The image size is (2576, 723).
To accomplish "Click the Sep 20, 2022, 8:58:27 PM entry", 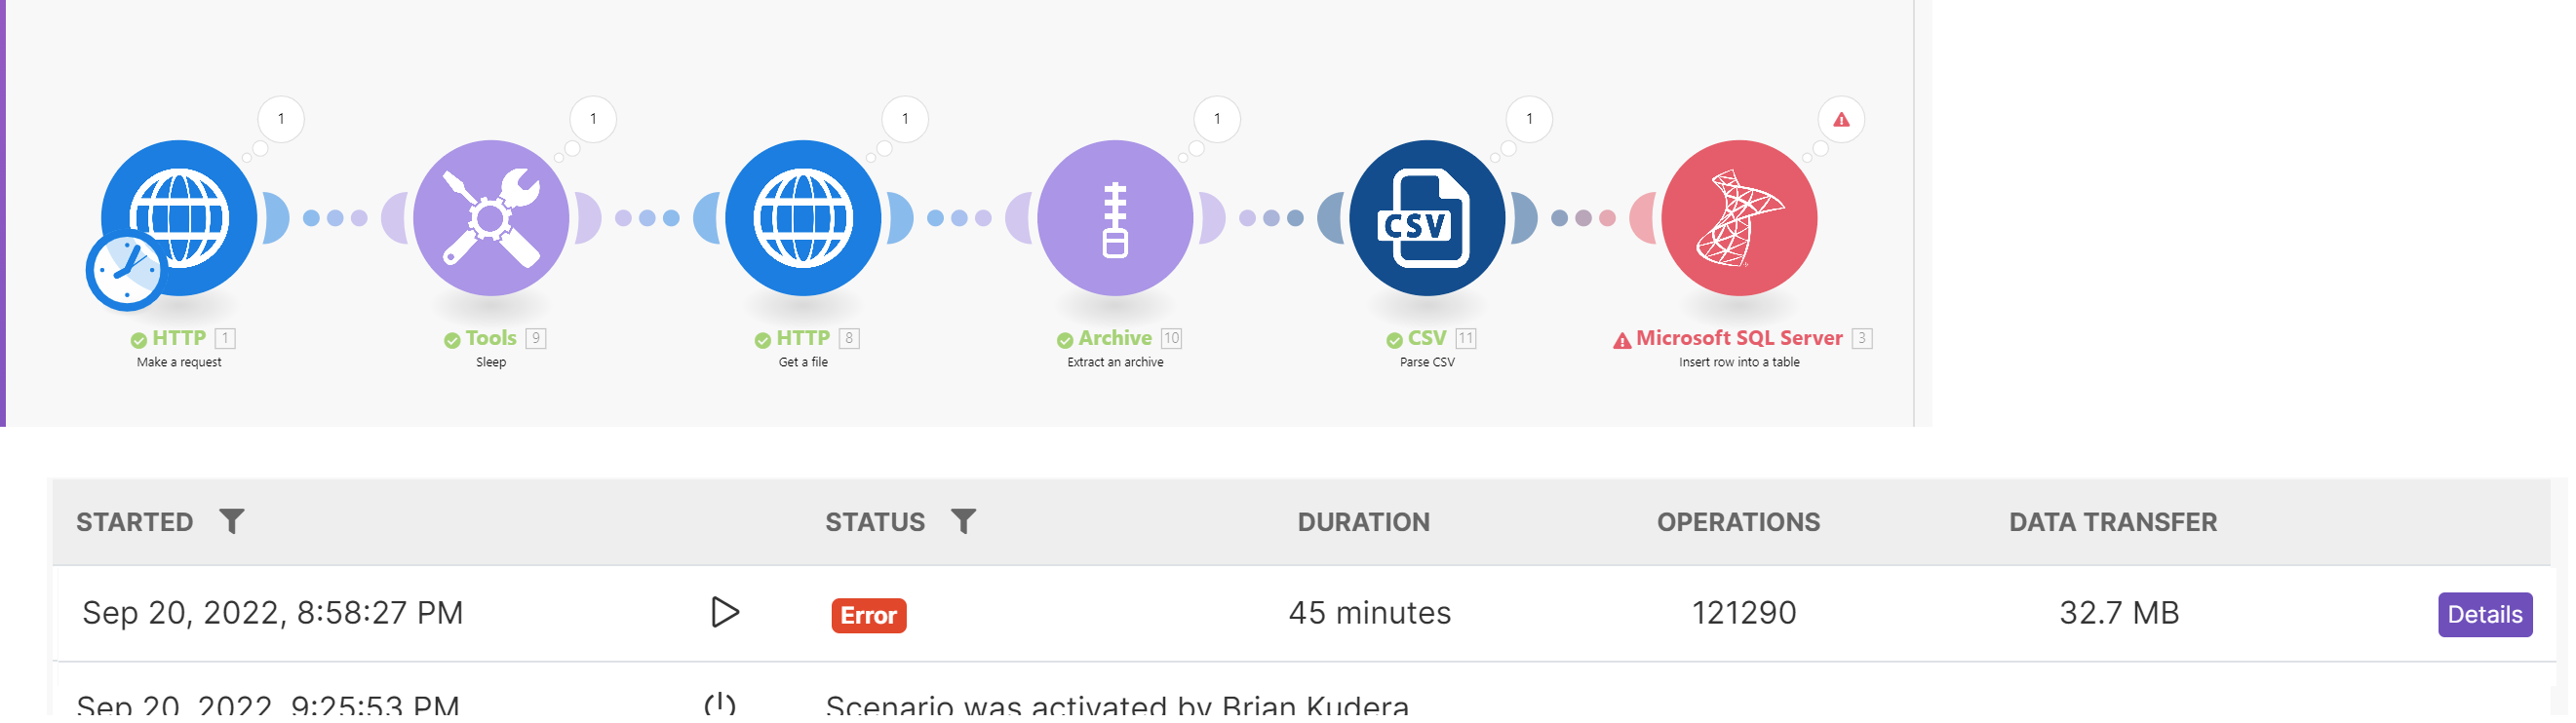I will 272,612.
